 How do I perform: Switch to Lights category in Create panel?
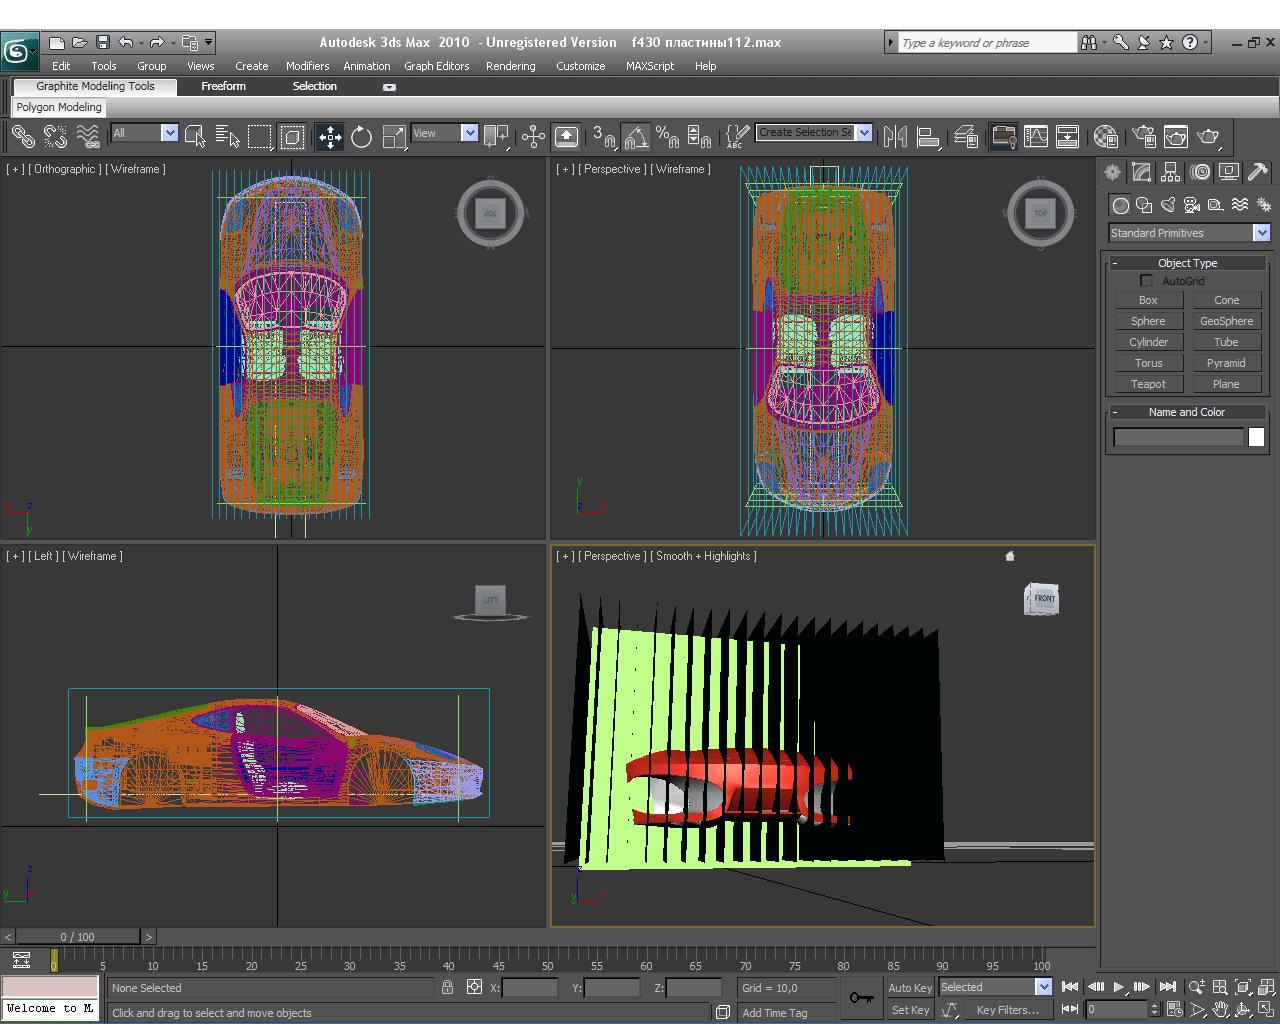coord(1168,205)
